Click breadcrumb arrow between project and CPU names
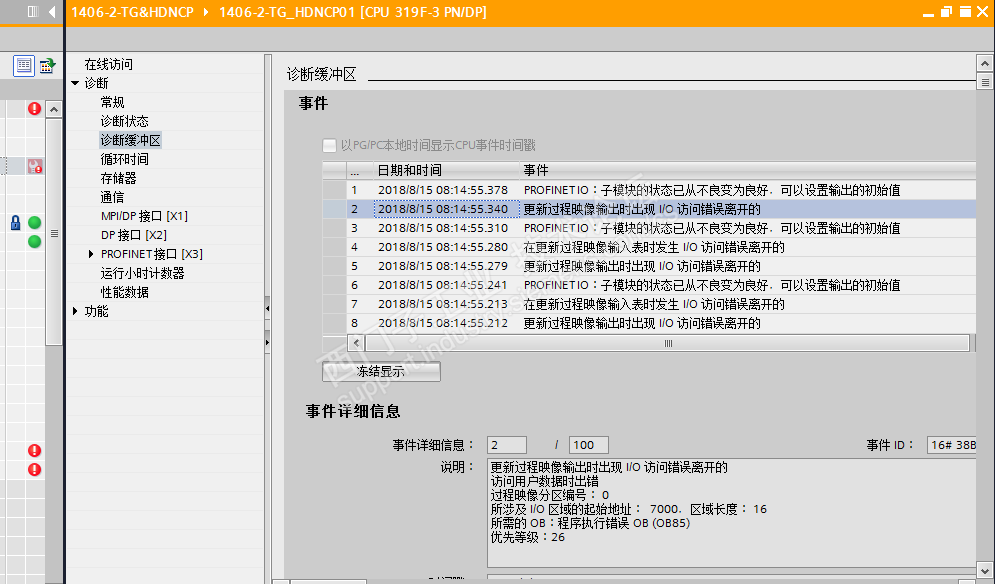Screen dimensions: 995x584 tap(206, 12)
